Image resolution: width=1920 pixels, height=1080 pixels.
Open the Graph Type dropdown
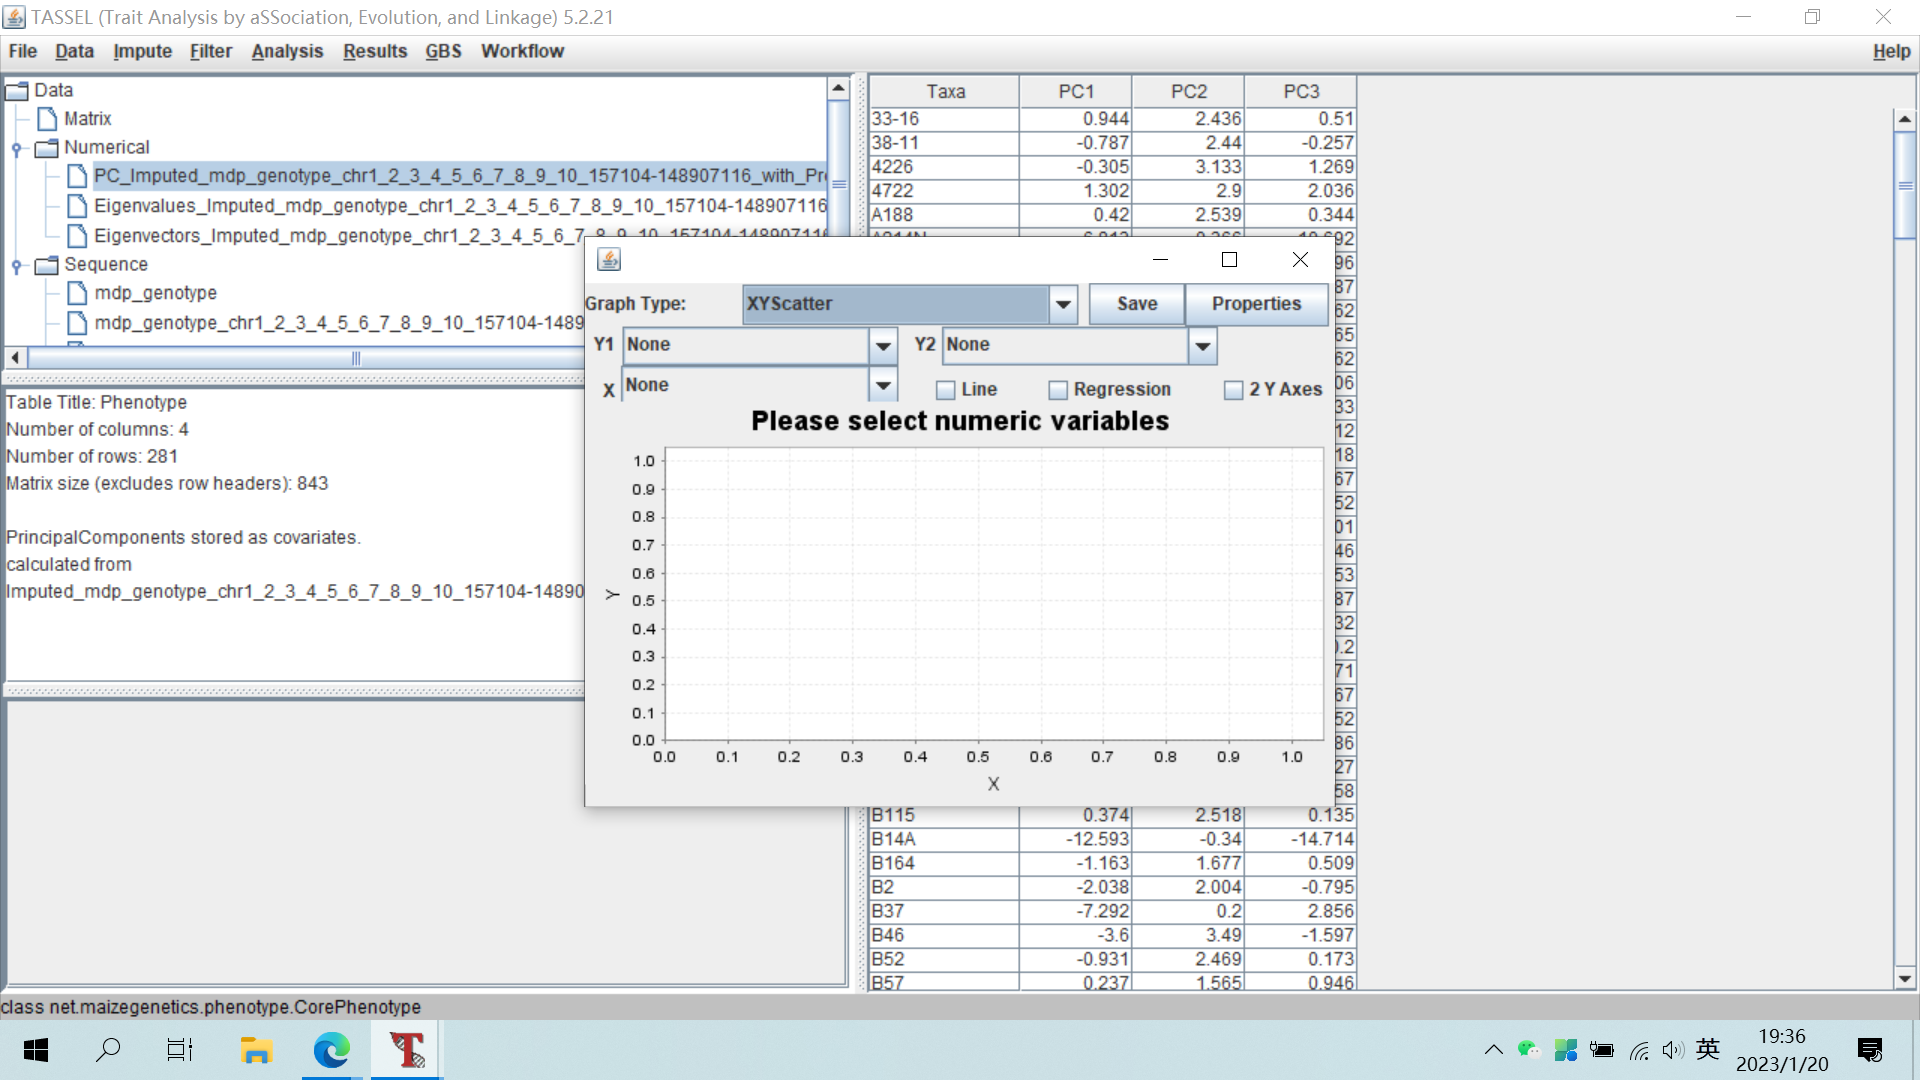(1062, 304)
